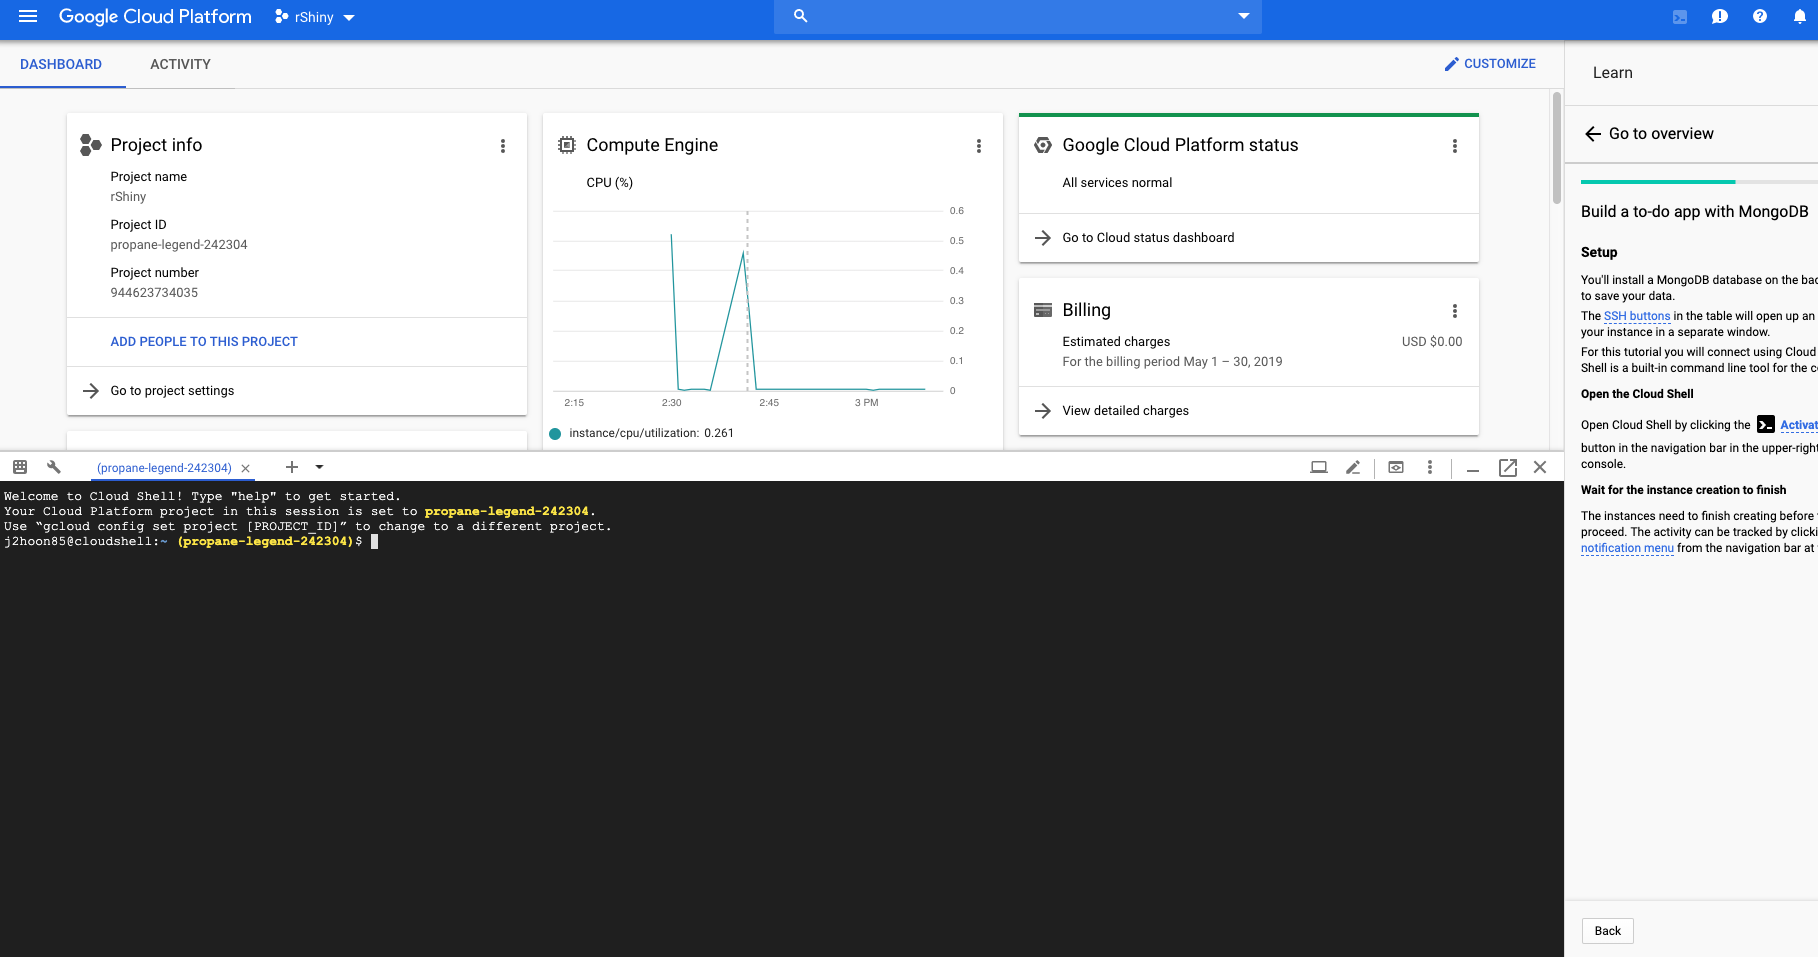Close the propane-legend-242304 terminal tab
This screenshot has width=1818, height=957.
[245, 468]
